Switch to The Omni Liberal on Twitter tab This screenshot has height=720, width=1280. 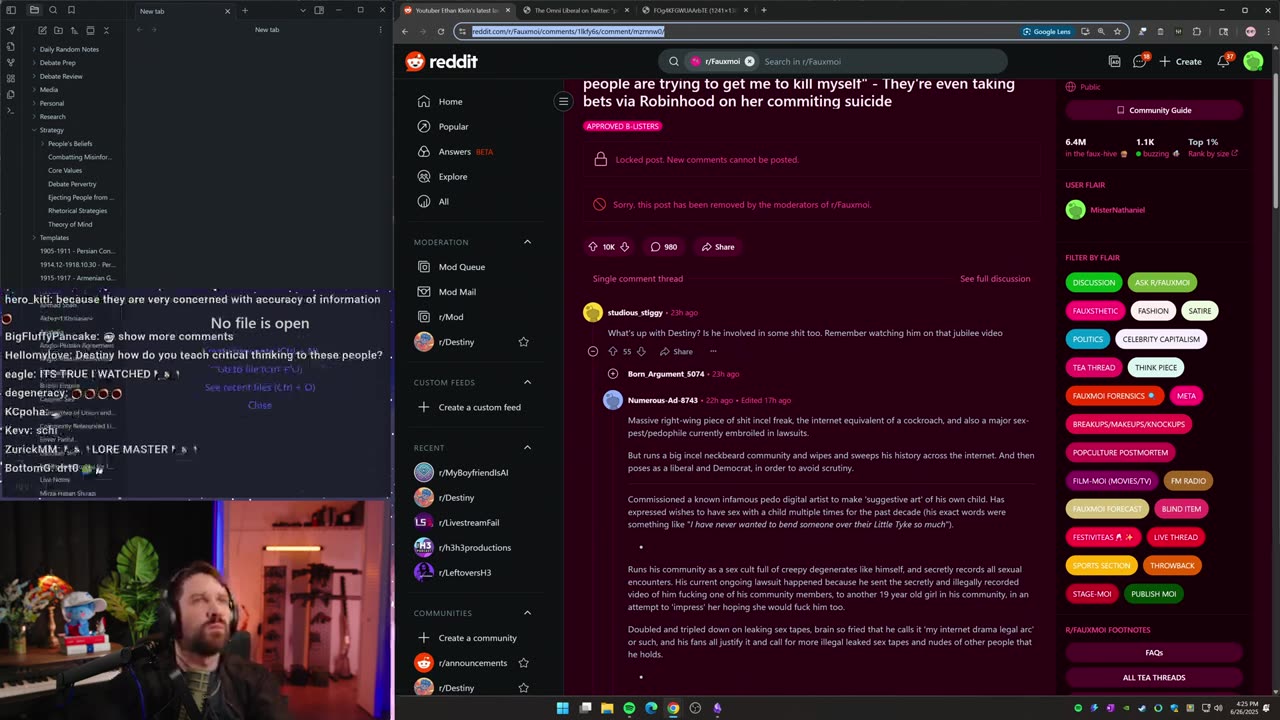coord(575,10)
